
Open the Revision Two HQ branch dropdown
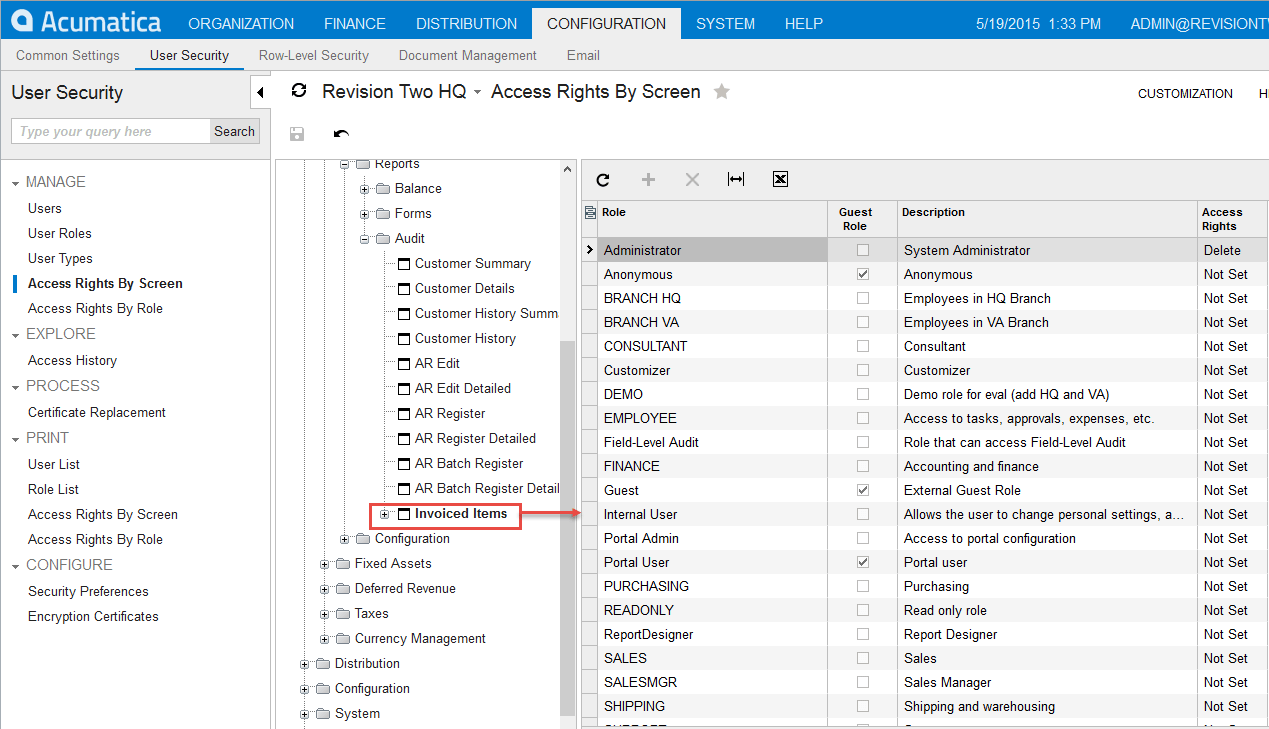(x=477, y=92)
